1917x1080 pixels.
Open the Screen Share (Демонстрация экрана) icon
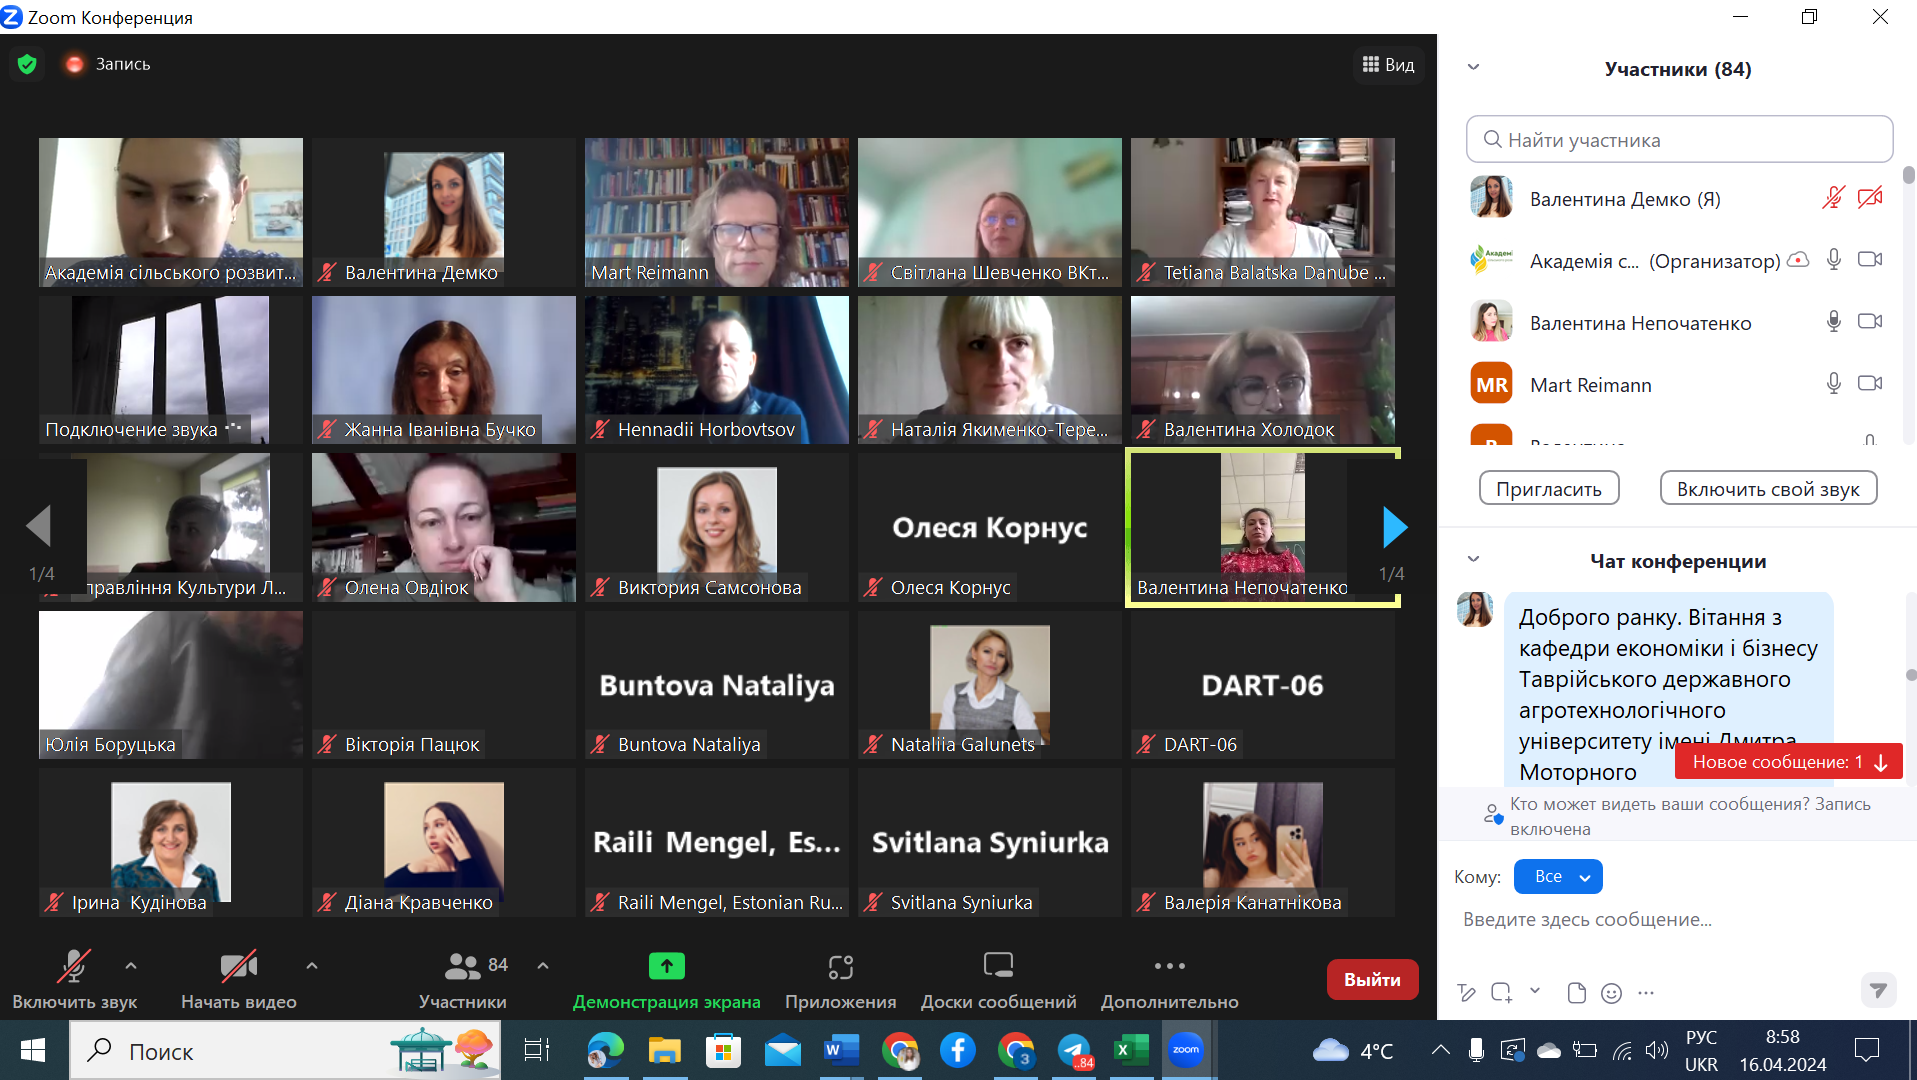666,966
